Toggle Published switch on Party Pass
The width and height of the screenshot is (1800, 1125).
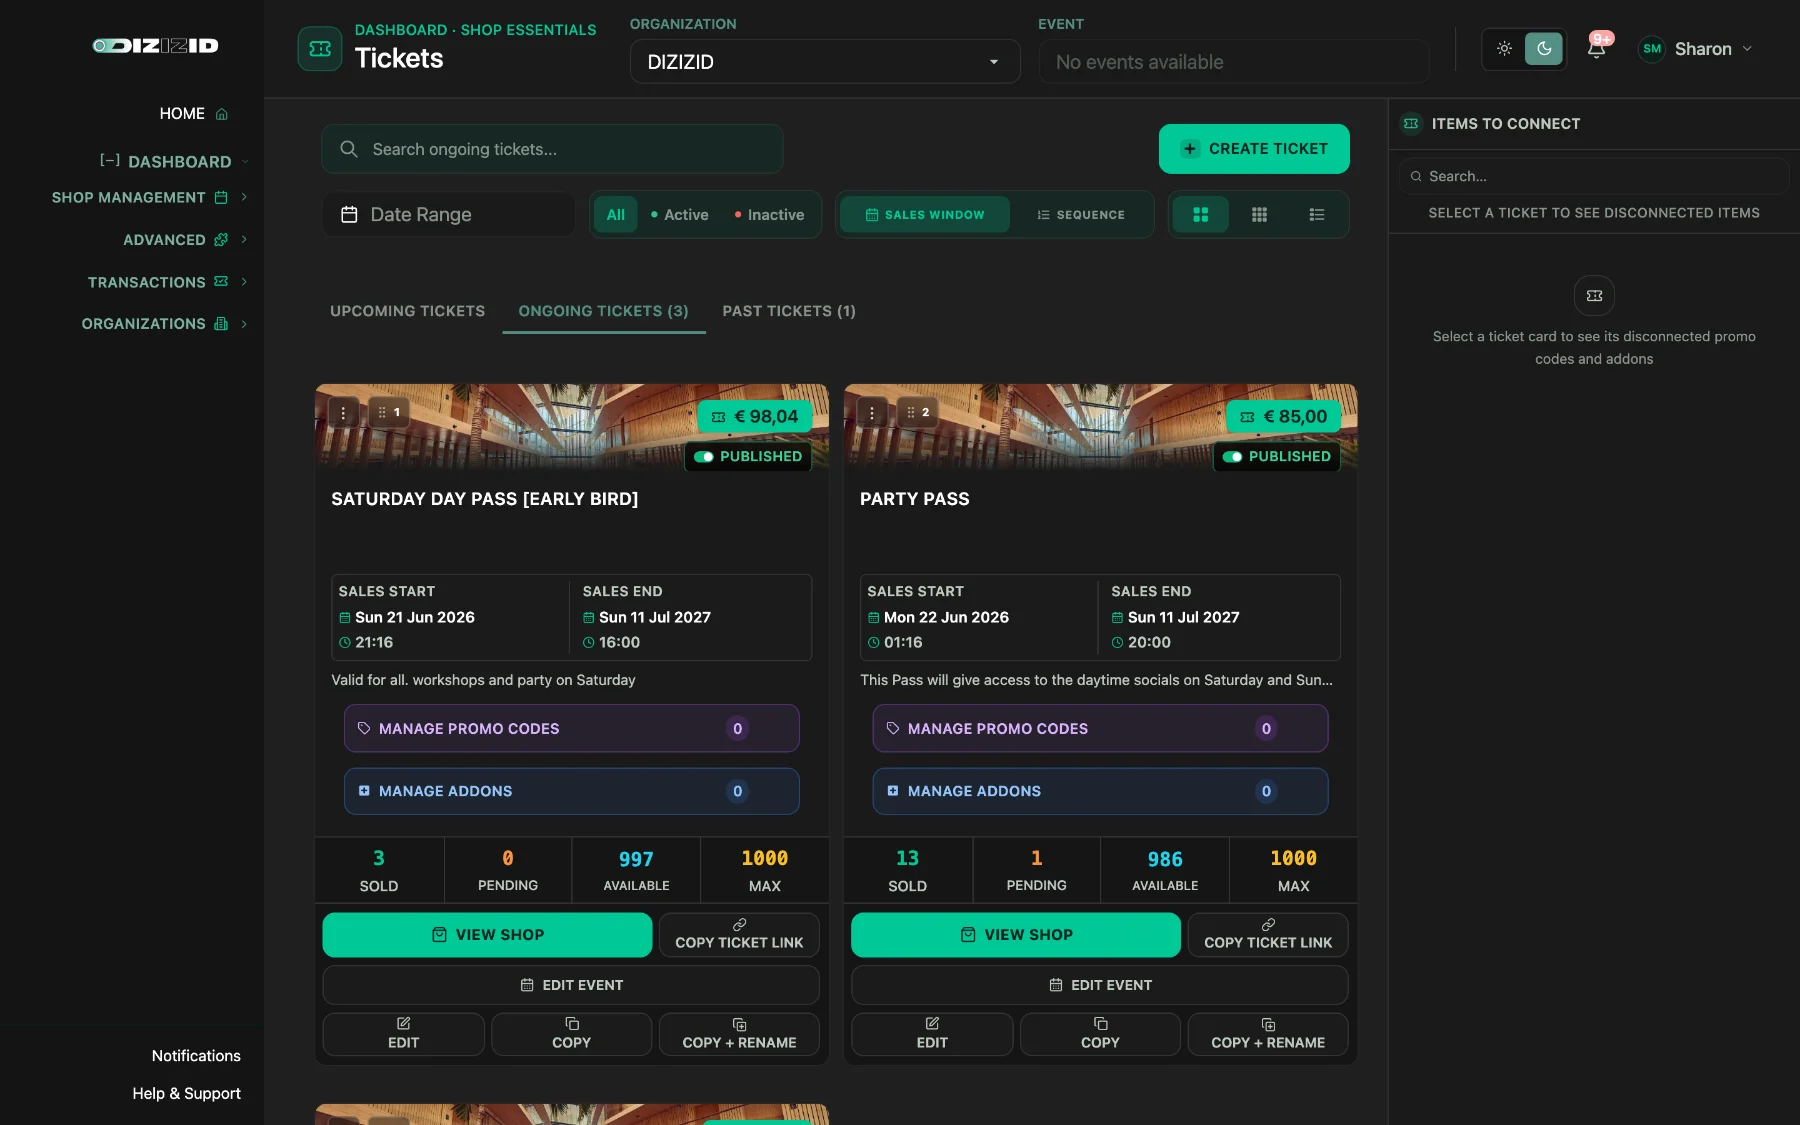pyautogui.click(x=1233, y=456)
